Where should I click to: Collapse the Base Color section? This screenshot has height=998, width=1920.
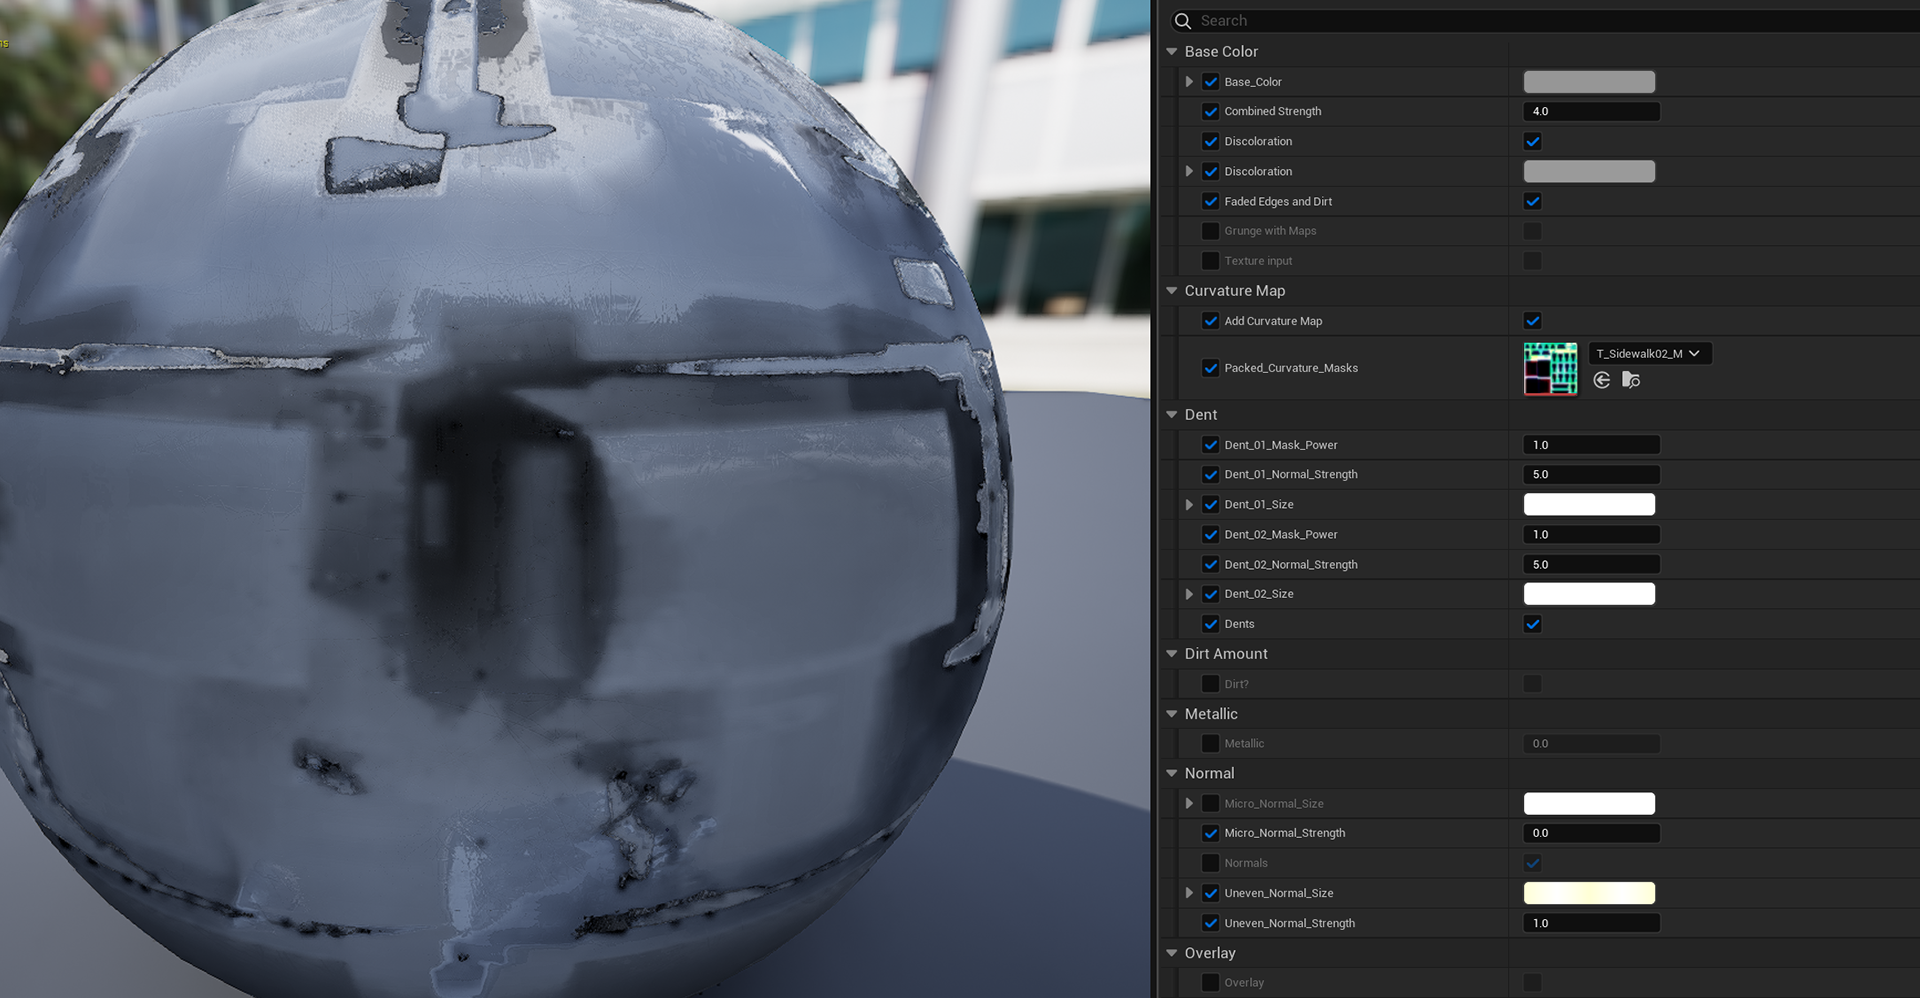coord(1172,51)
